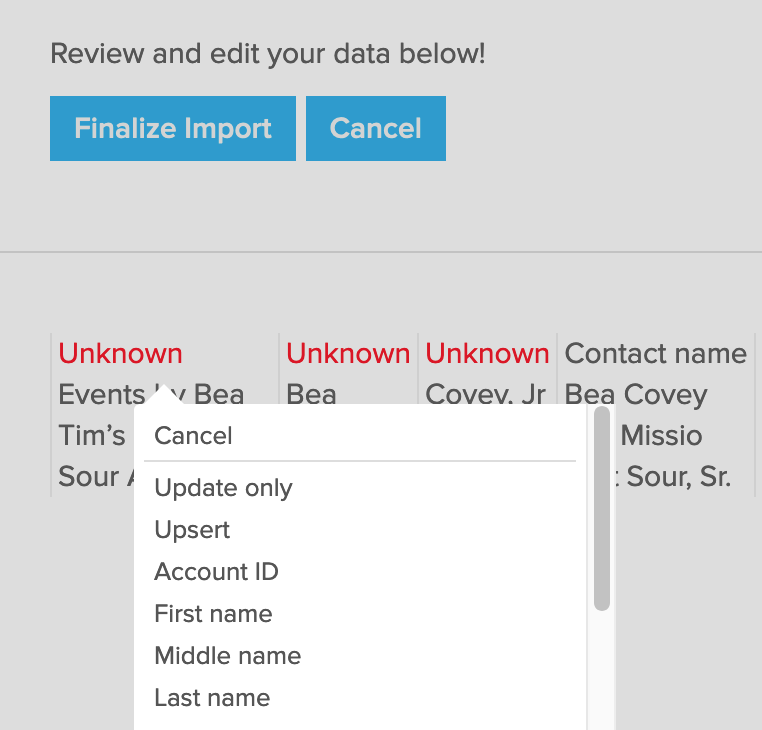Open the Contact name column header

pos(655,354)
